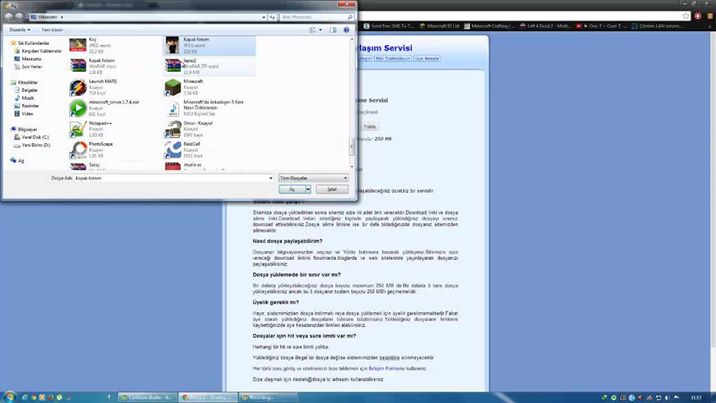
Task: Click the browser page vertical scrollbar
Action: [713, 187]
